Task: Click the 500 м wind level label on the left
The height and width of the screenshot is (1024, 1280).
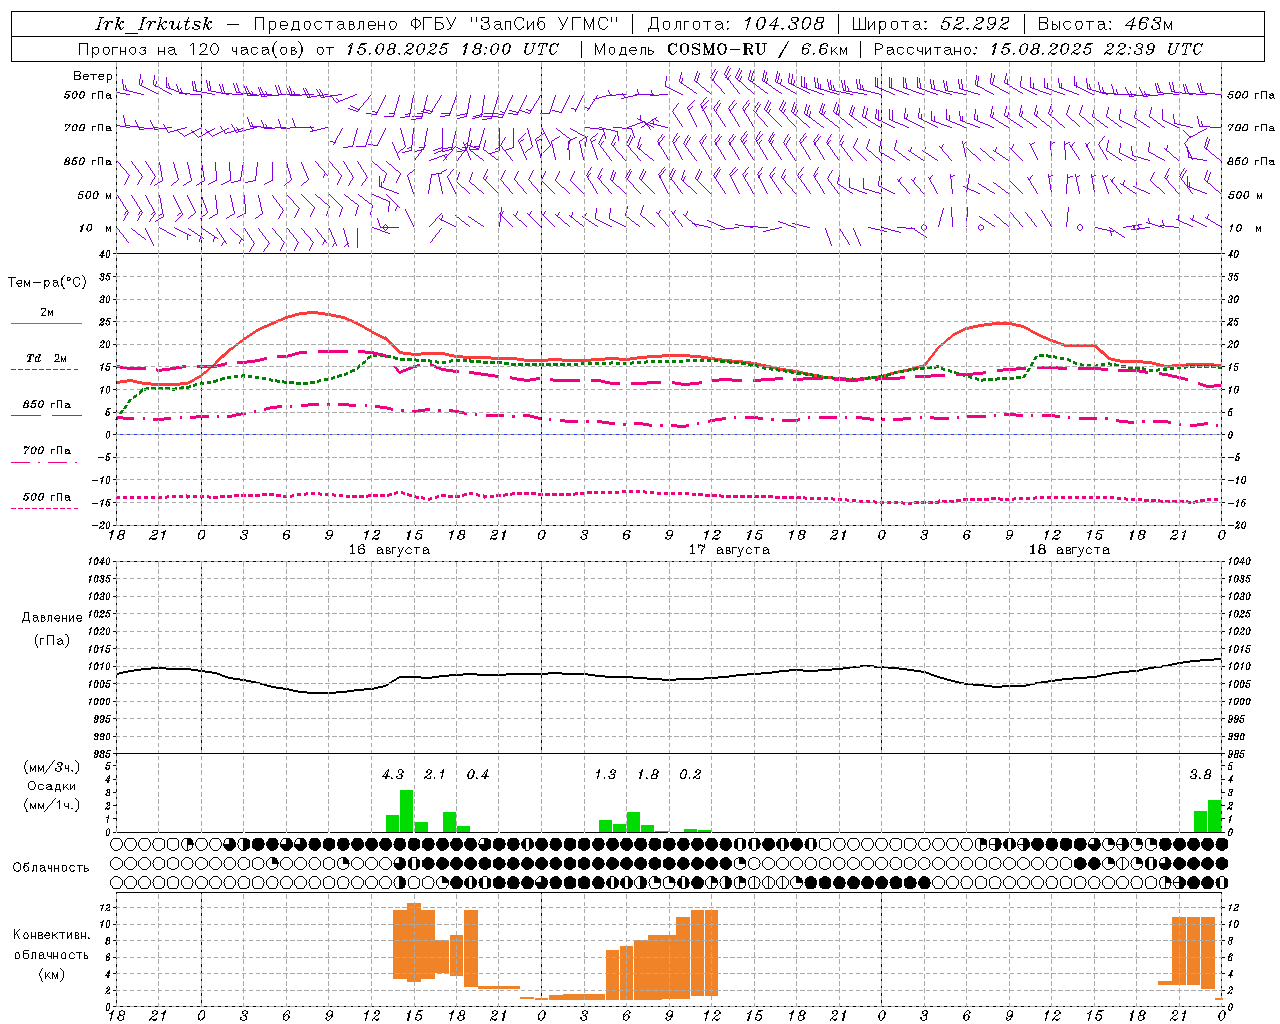Action: (95, 195)
